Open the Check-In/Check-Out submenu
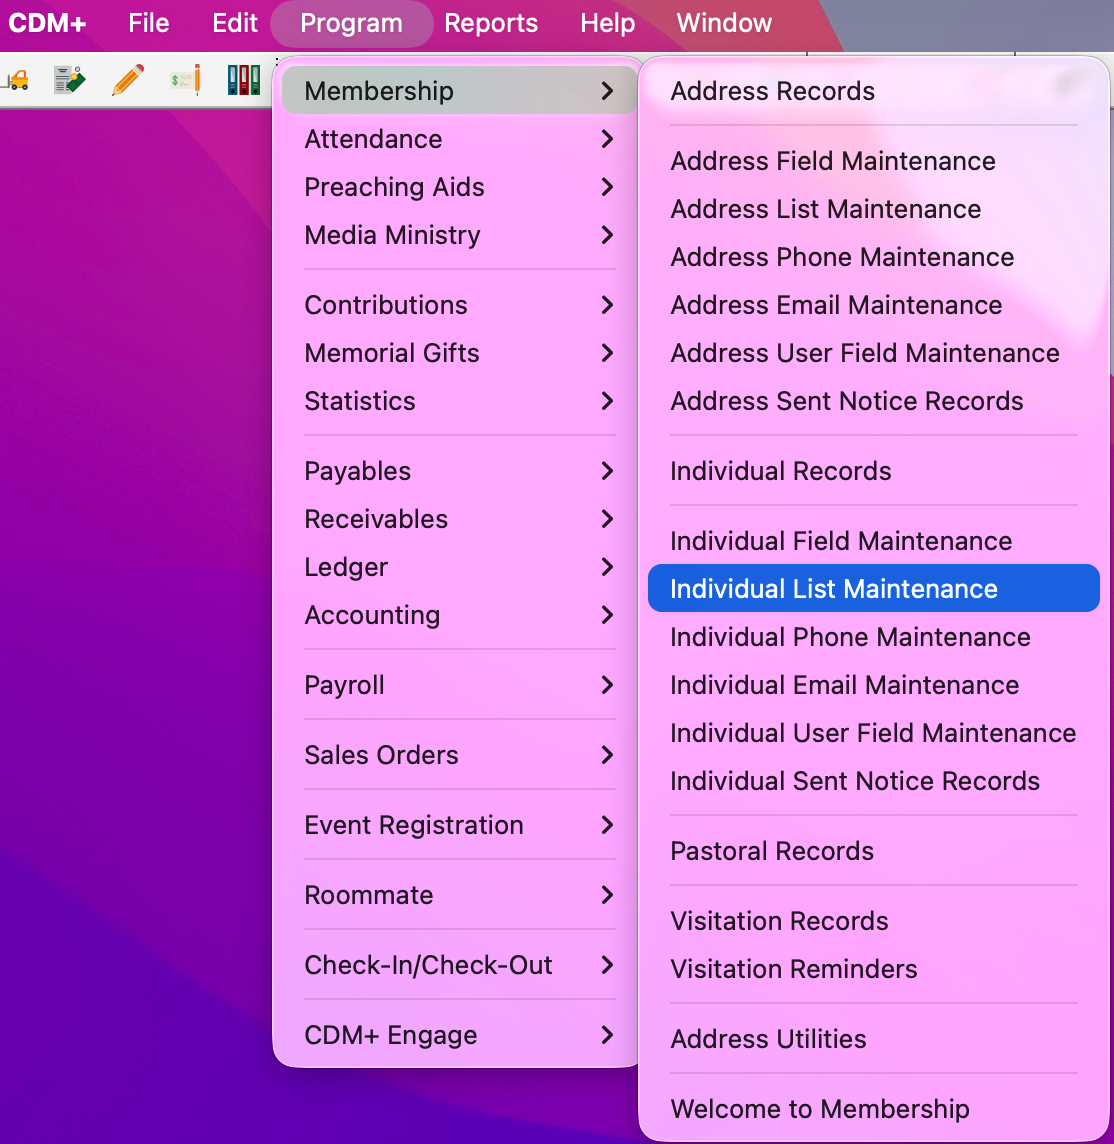This screenshot has width=1114, height=1144. pyautogui.click(x=459, y=965)
